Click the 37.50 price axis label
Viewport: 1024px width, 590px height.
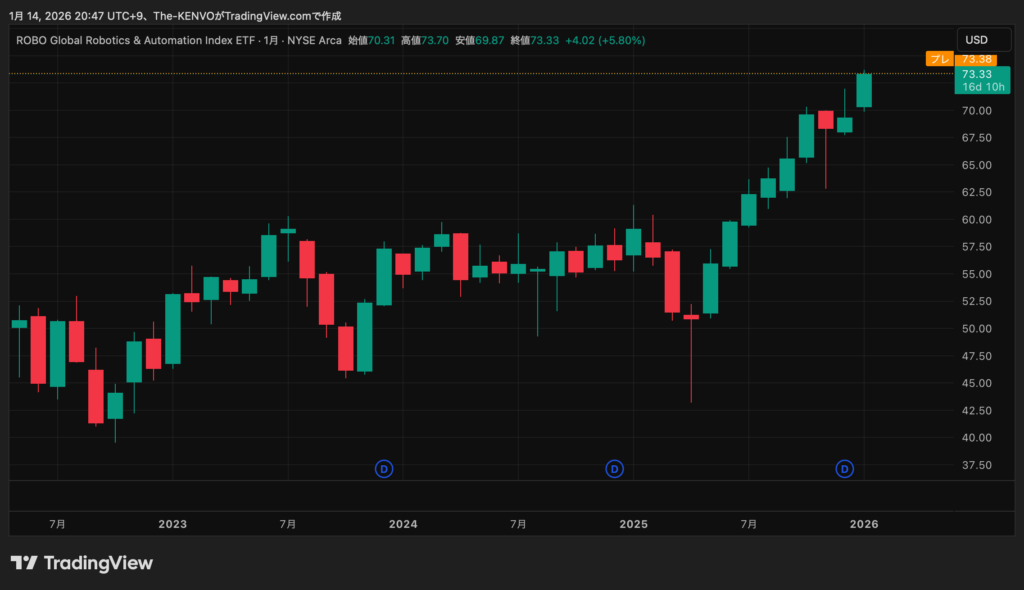coord(976,465)
